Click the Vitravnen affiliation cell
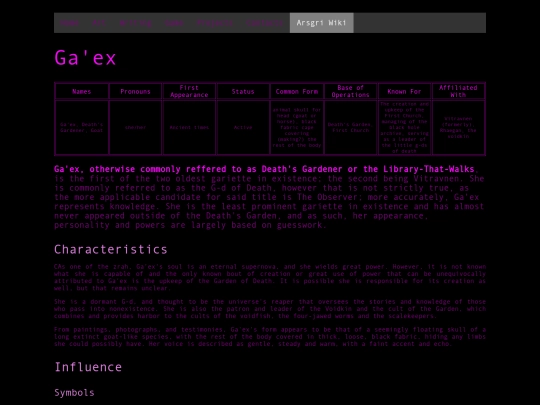This screenshot has width=540, height=405. [x=458, y=127]
